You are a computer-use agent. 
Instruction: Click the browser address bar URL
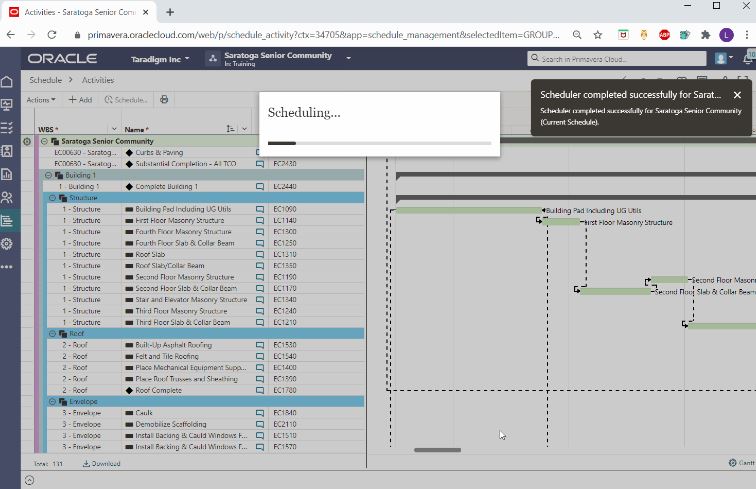point(323,35)
